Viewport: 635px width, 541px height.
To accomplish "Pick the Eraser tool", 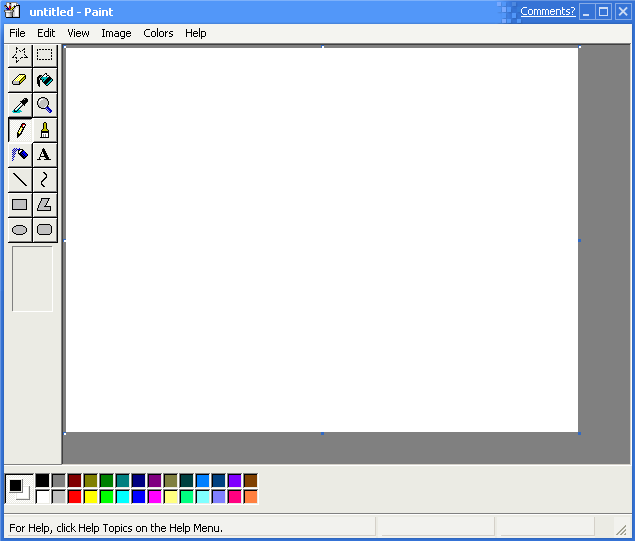I will (x=20, y=80).
